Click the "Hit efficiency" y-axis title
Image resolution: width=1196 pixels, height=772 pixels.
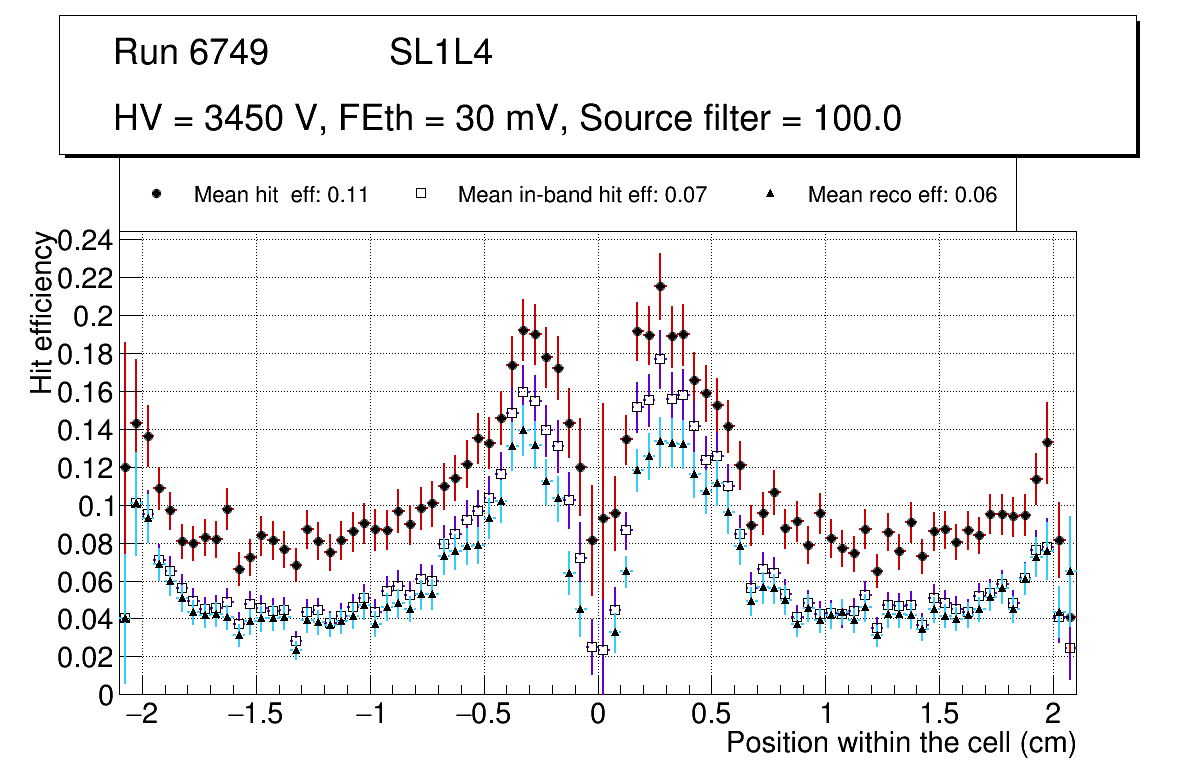[42, 312]
